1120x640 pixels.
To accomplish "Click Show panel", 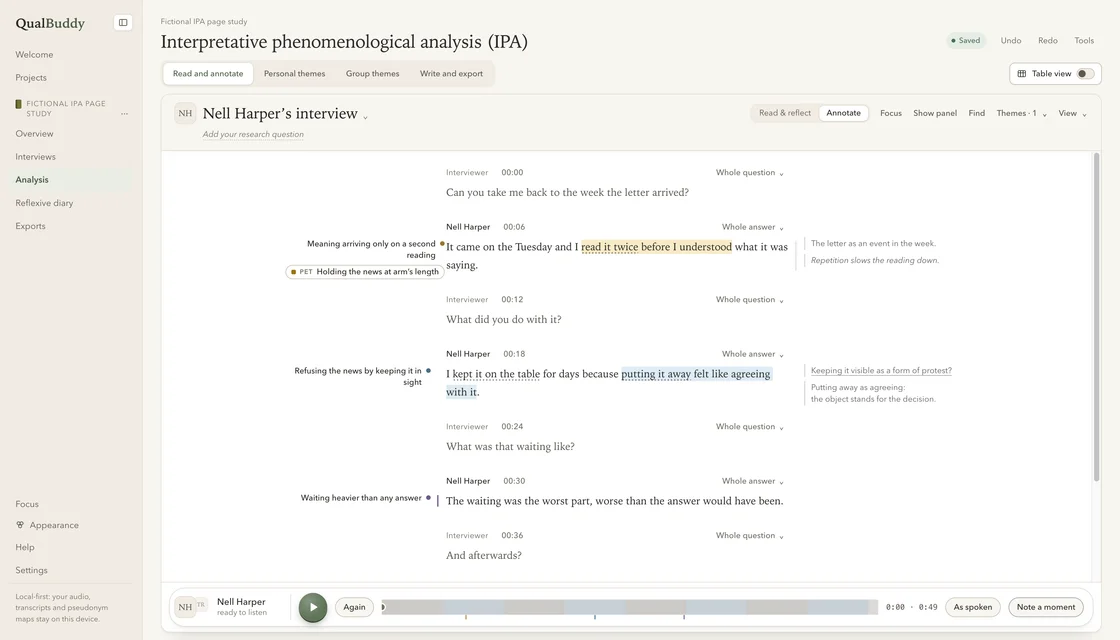I will [935, 114].
